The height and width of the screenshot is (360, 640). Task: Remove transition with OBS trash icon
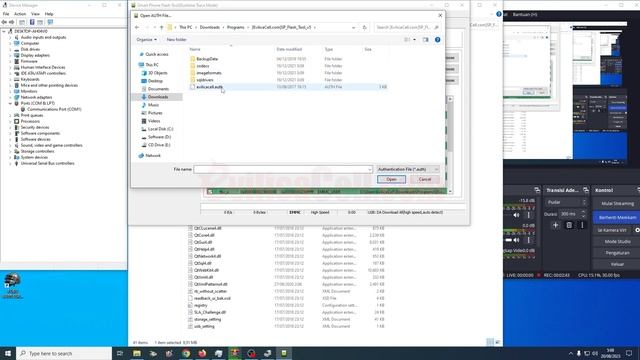click(569, 225)
